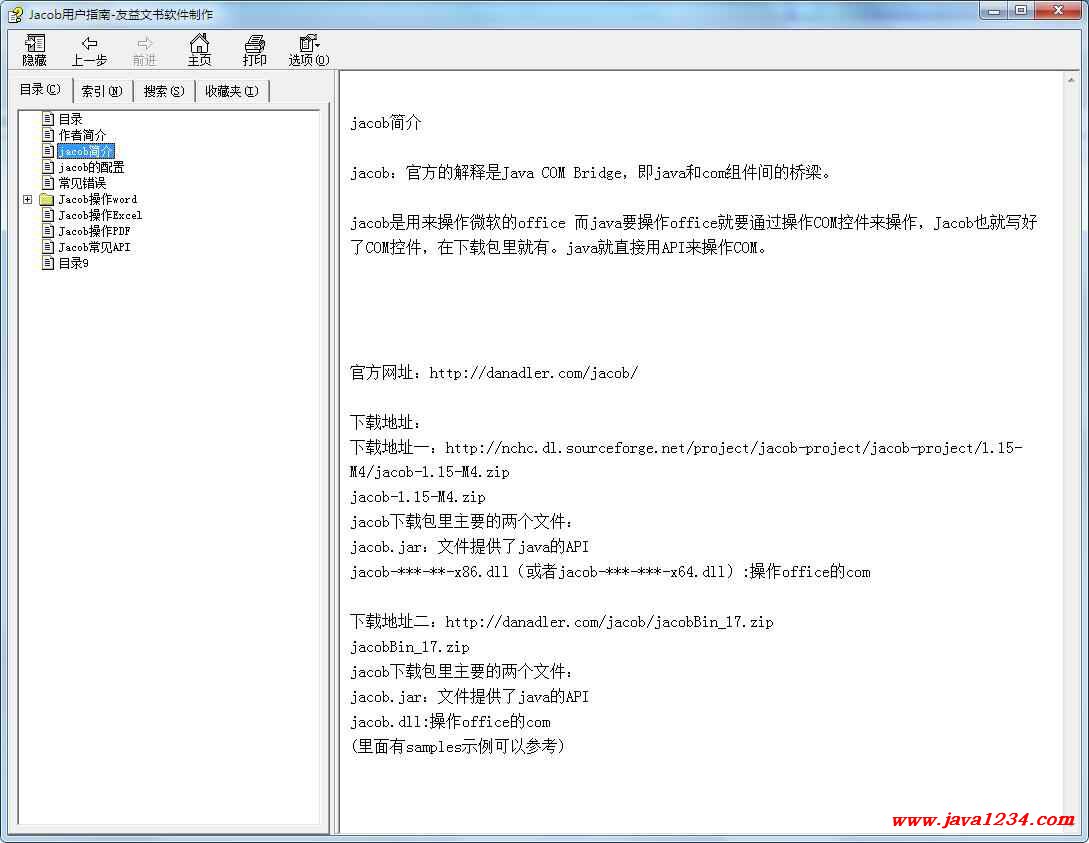Image resolution: width=1089 pixels, height=843 pixels.
Task: Minimize the Jacob用户指南 window
Action: 994,10
